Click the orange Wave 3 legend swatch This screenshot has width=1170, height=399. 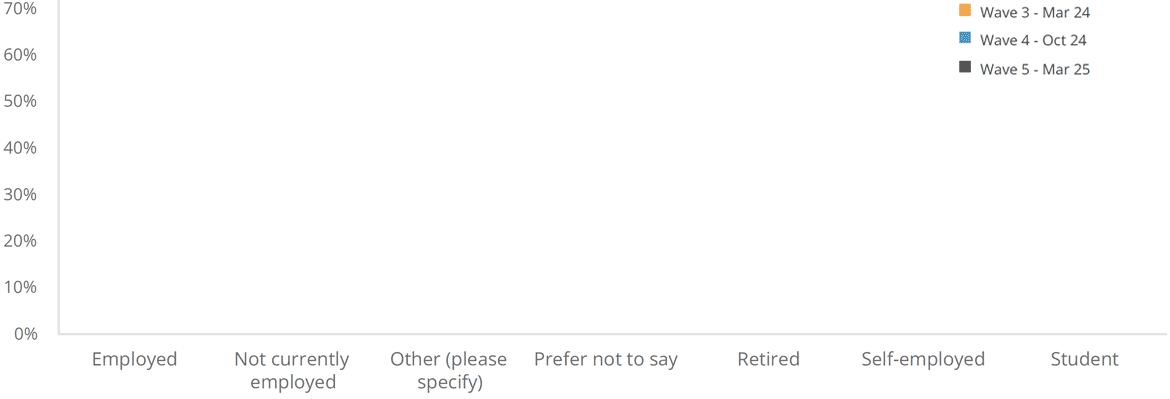coord(965,10)
